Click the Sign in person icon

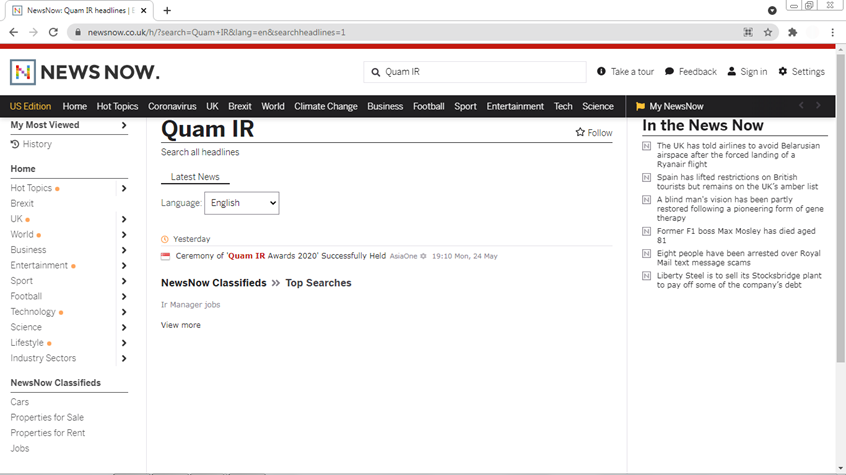(x=732, y=71)
